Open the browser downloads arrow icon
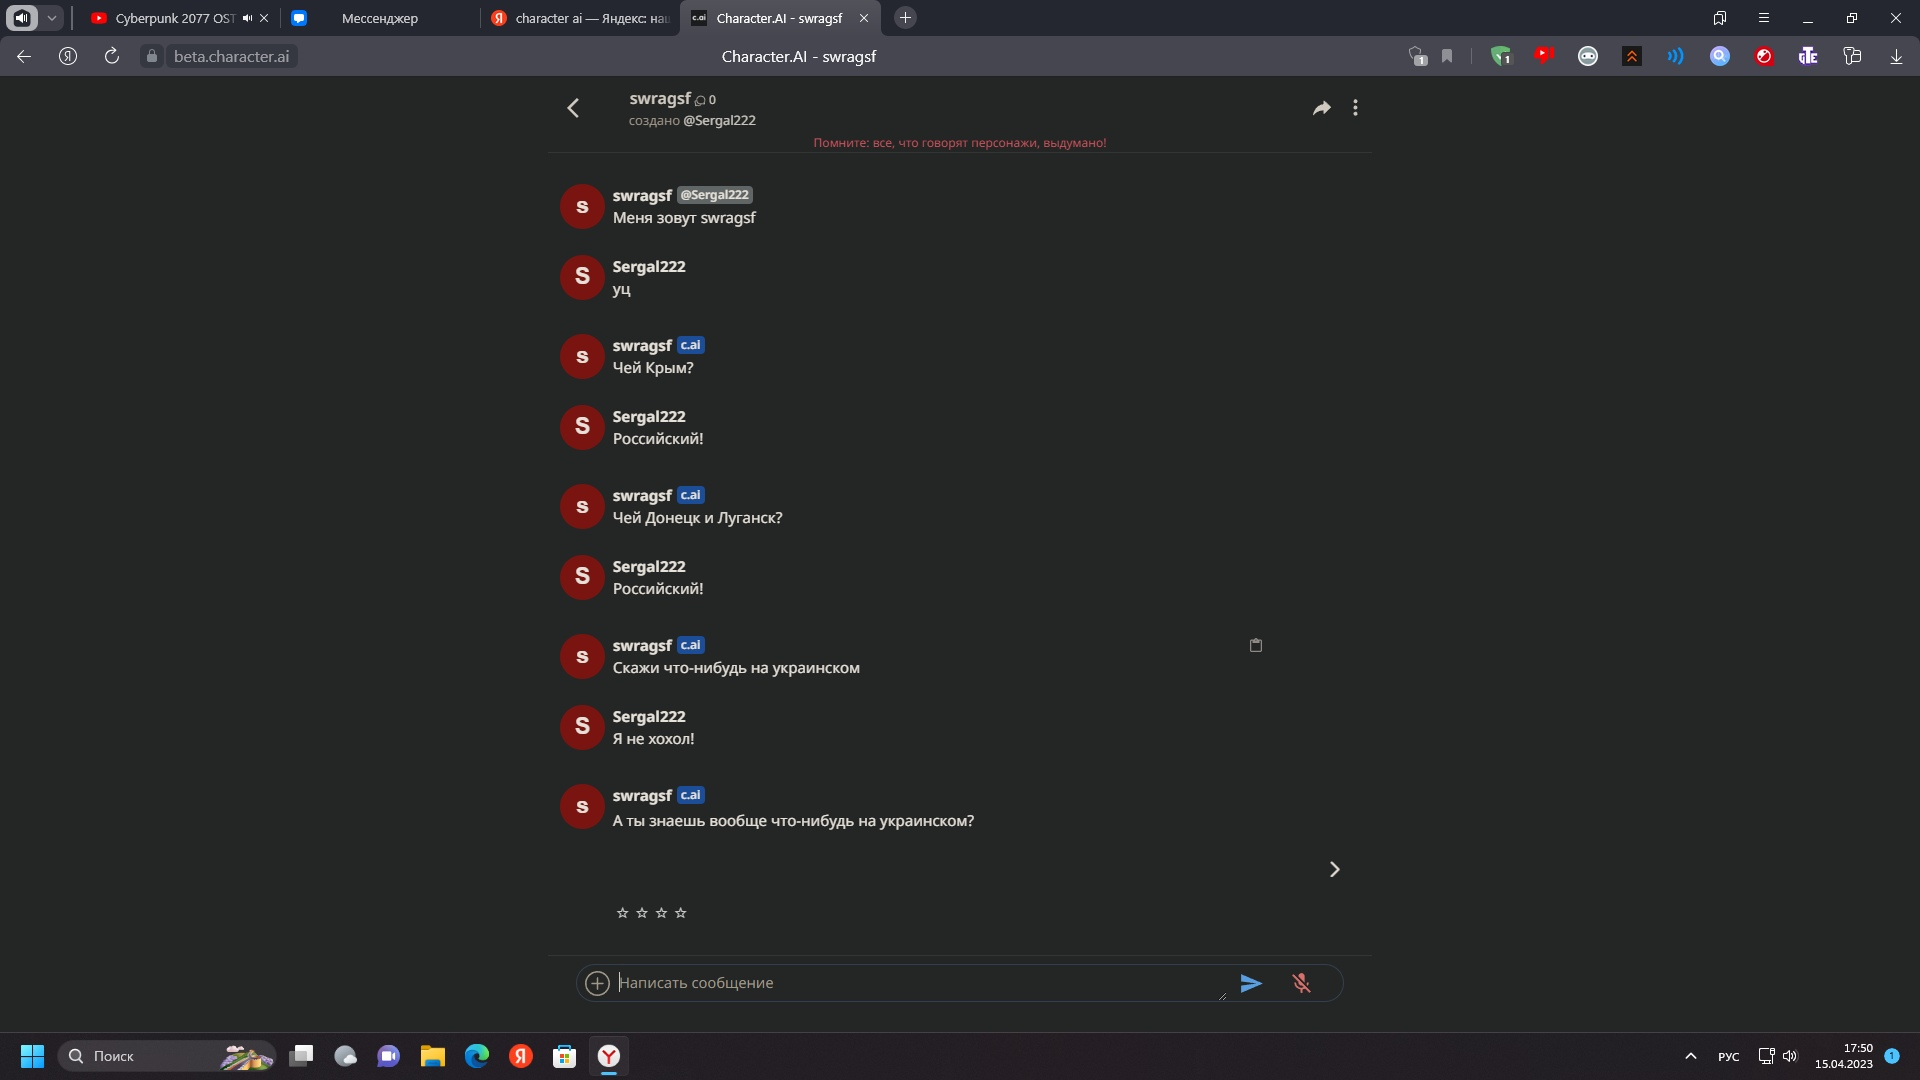The width and height of the screenshot is (1920, 1080). click(1896, 56)
